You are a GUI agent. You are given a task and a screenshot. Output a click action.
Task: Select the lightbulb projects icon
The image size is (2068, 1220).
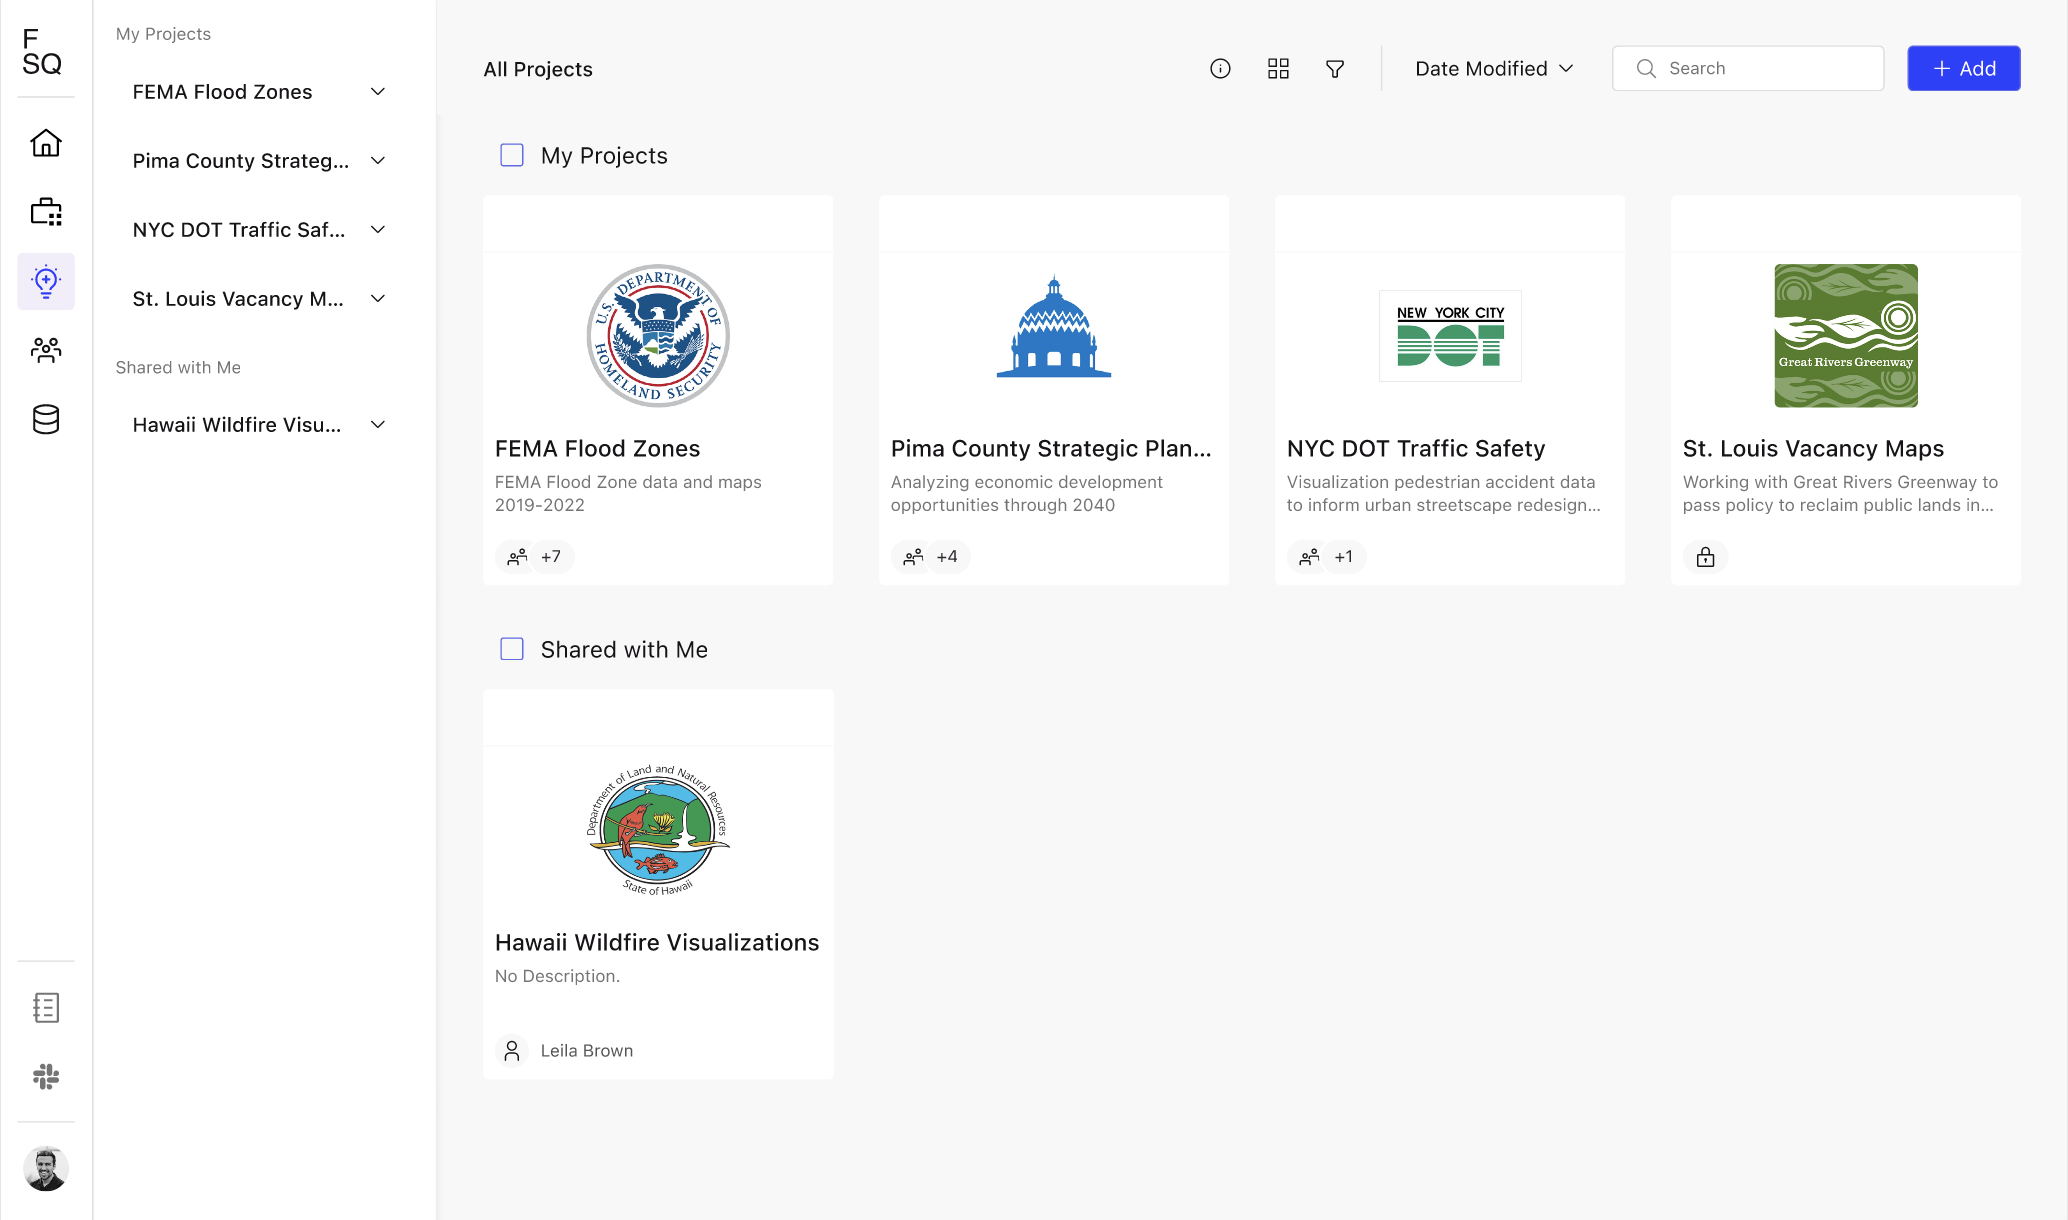[46, 281]
